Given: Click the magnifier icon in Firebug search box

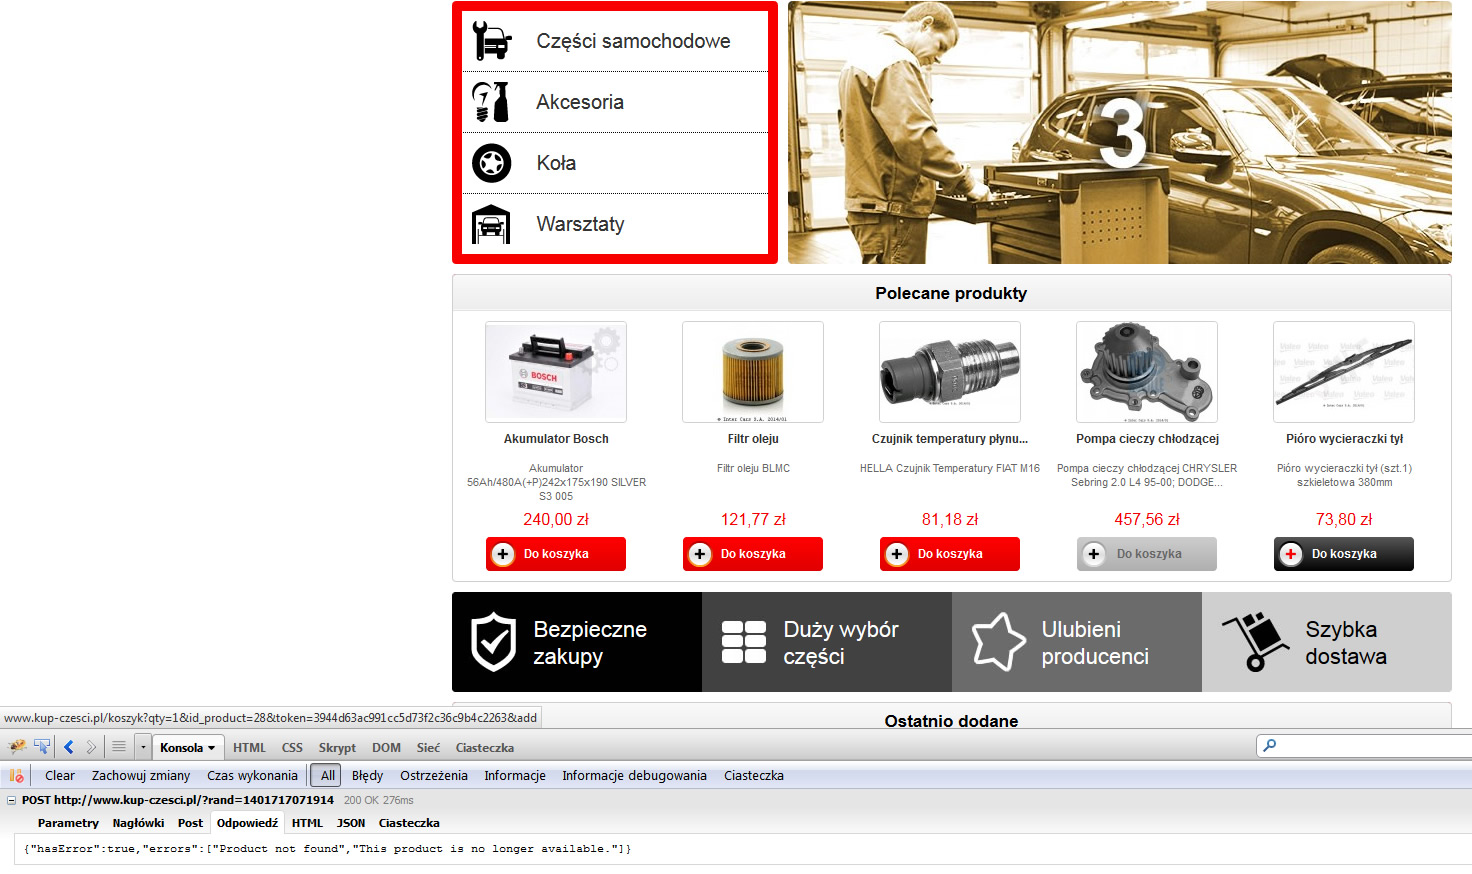Looking at the screenshot, I should pyautogui.click(x=1270, y=746).
